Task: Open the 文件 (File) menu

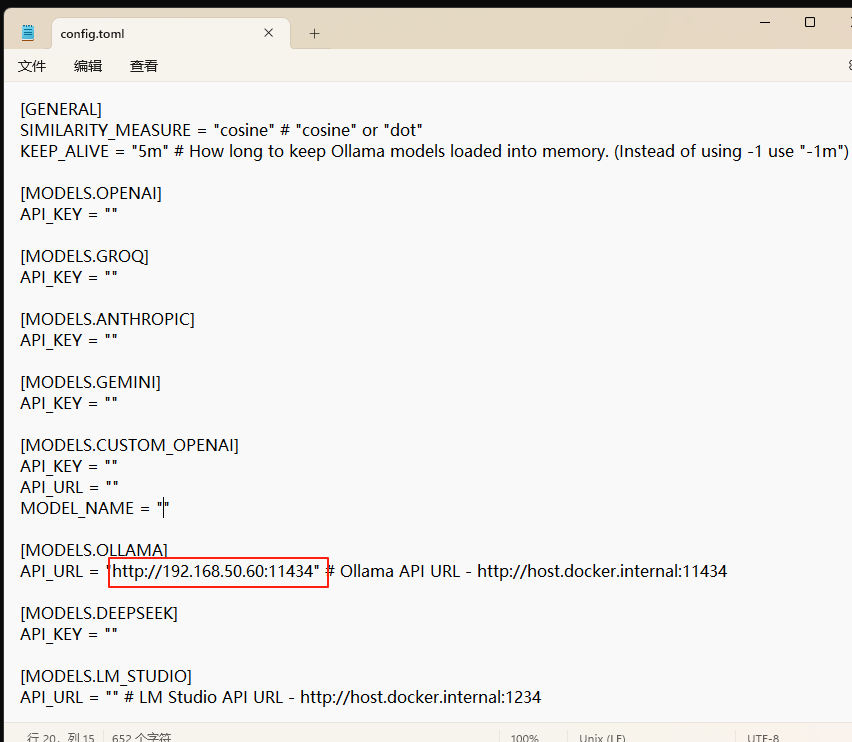Action: point(32,66)
